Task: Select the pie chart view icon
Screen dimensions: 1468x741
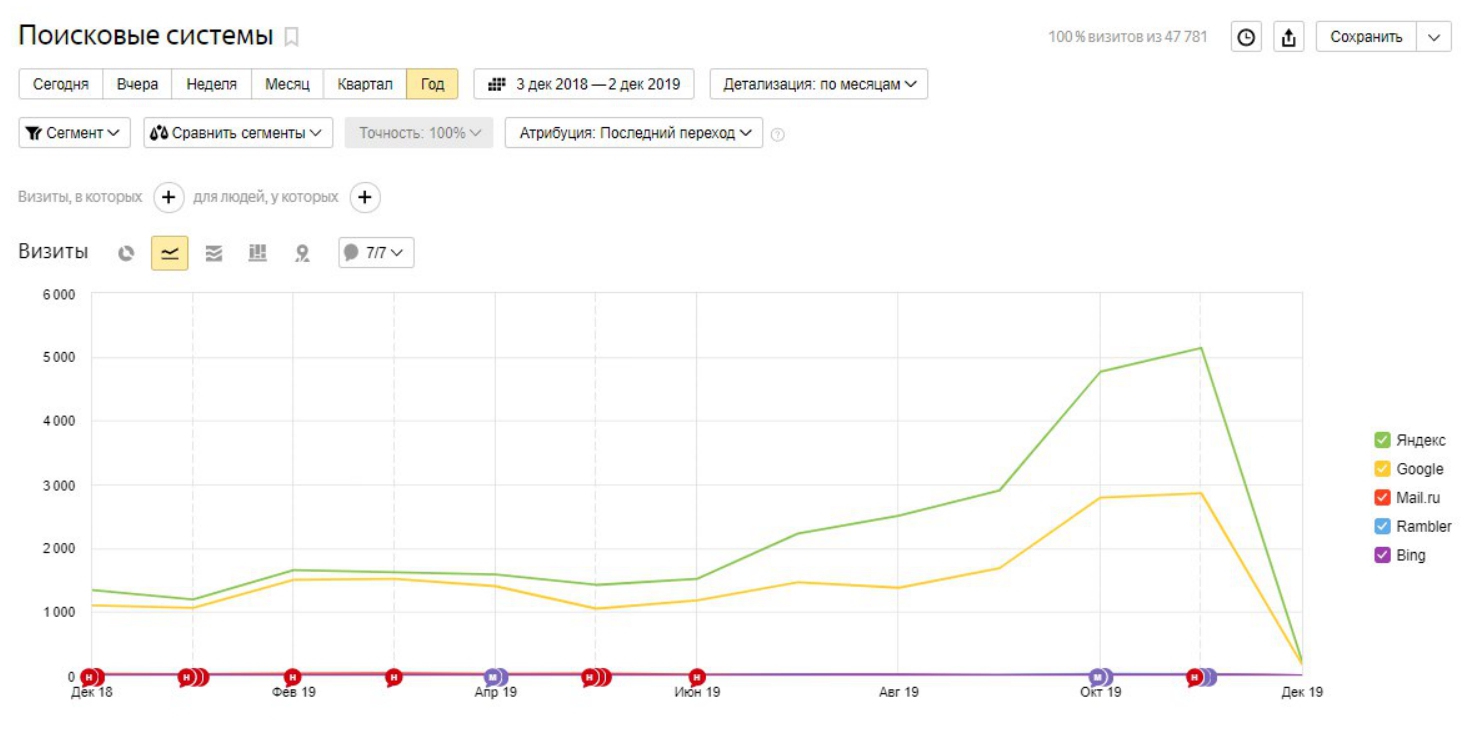Action: (x=126, y=254)
